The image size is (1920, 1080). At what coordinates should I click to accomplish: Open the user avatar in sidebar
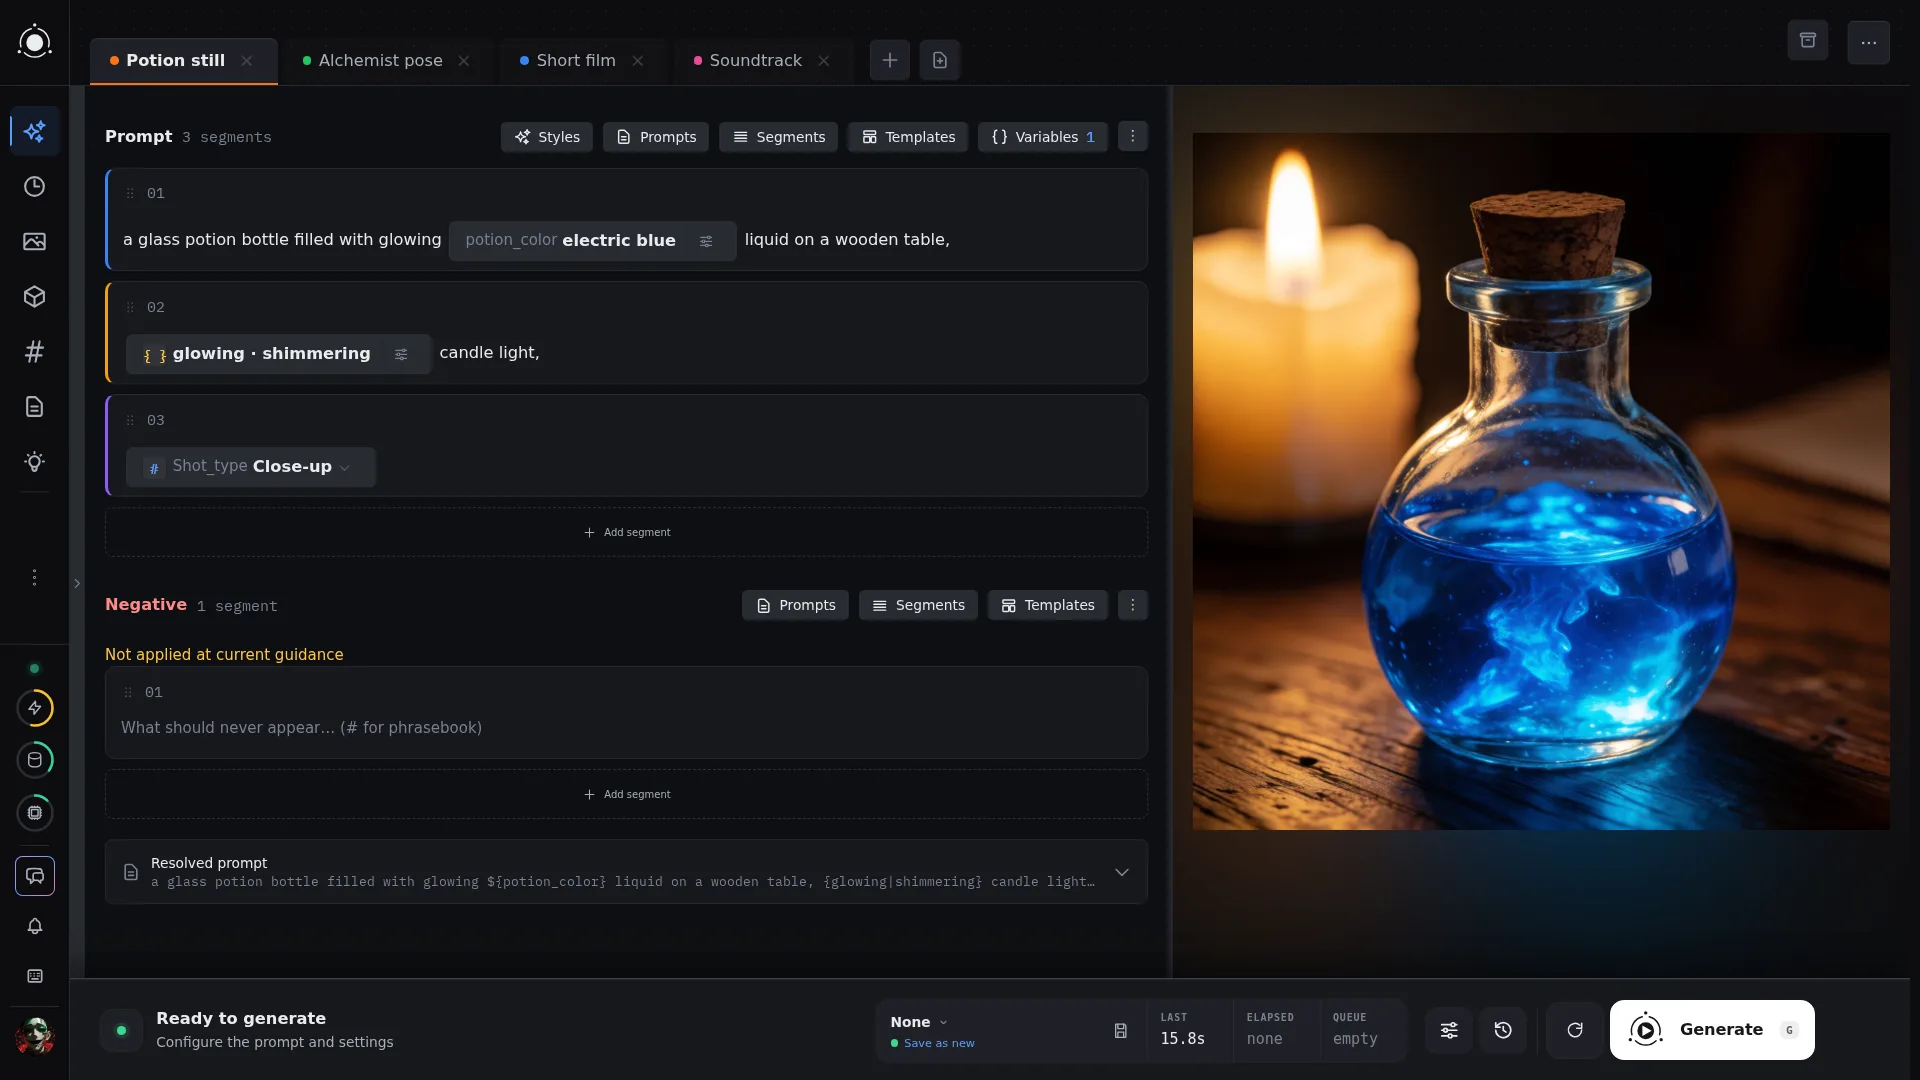tap(35, 1035)
